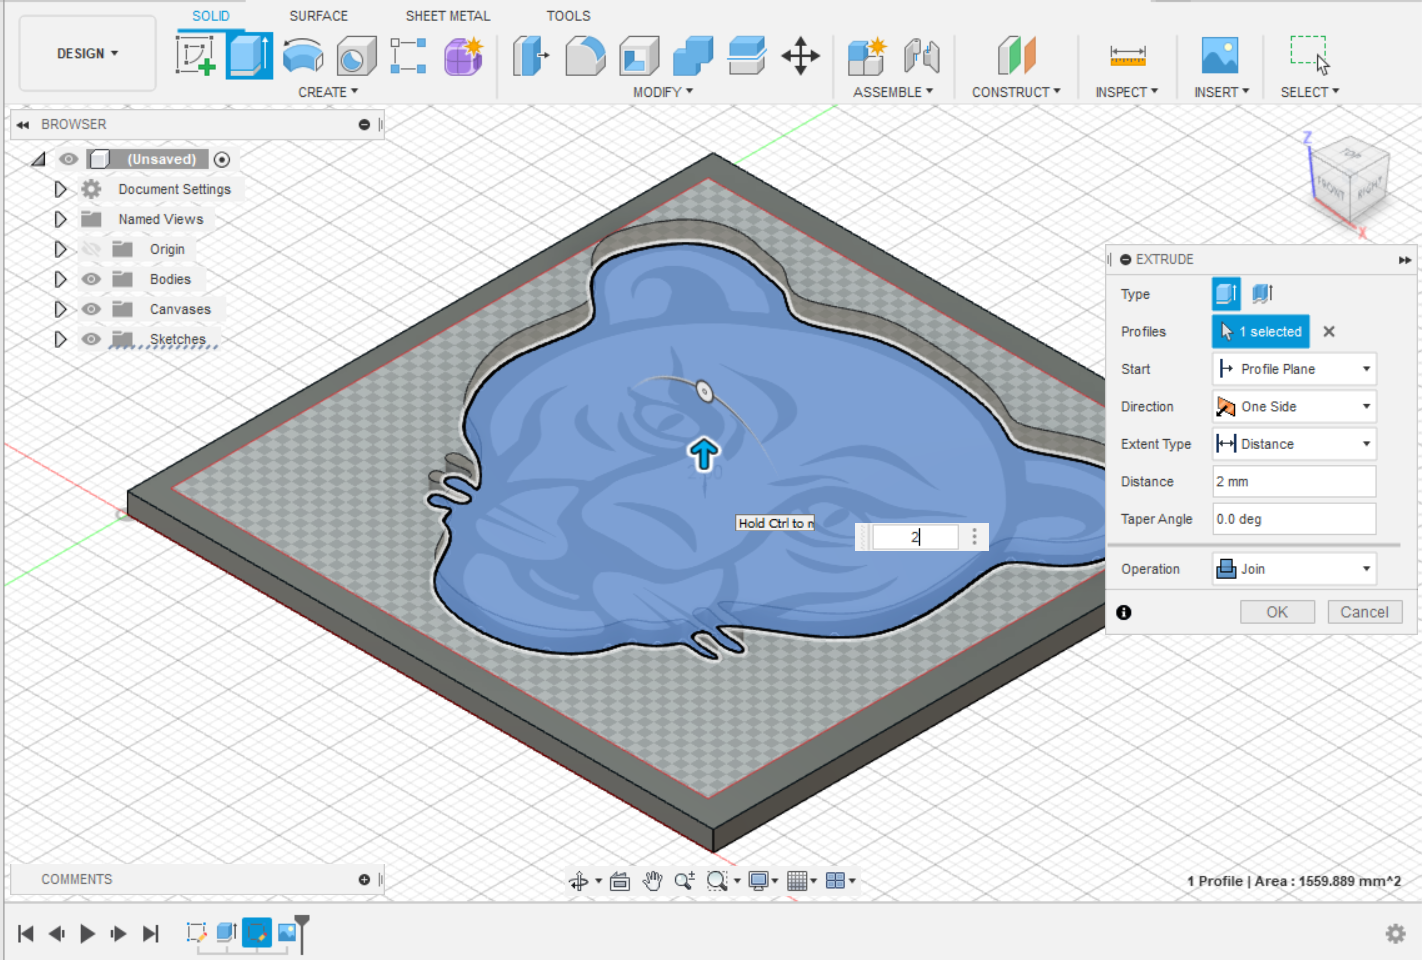Open timeline settings gear

[1395, 933]
